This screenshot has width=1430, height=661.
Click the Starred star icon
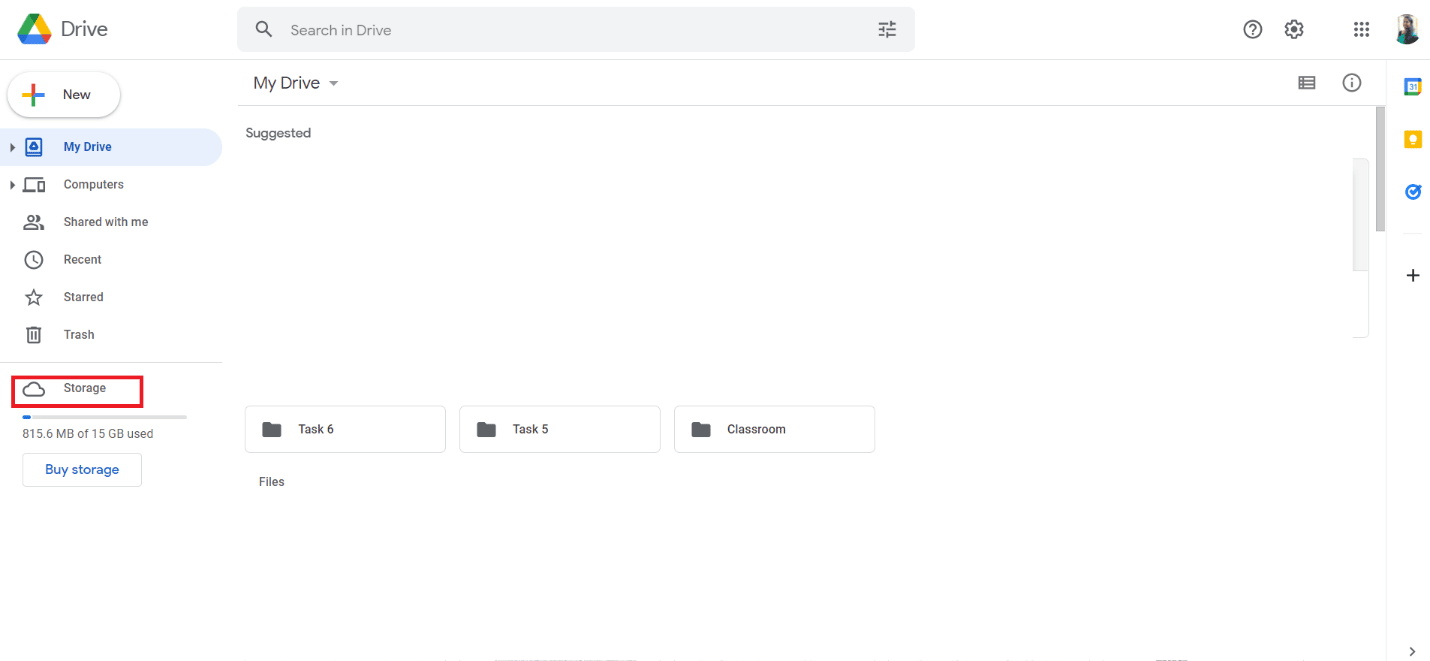(34, 297)
